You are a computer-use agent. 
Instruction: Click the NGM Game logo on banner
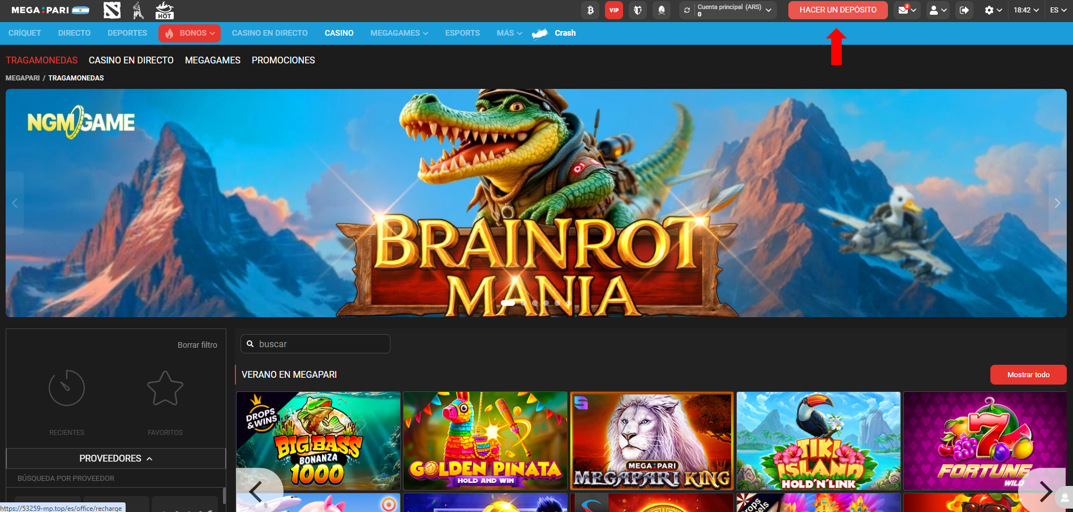pos(81,123)
